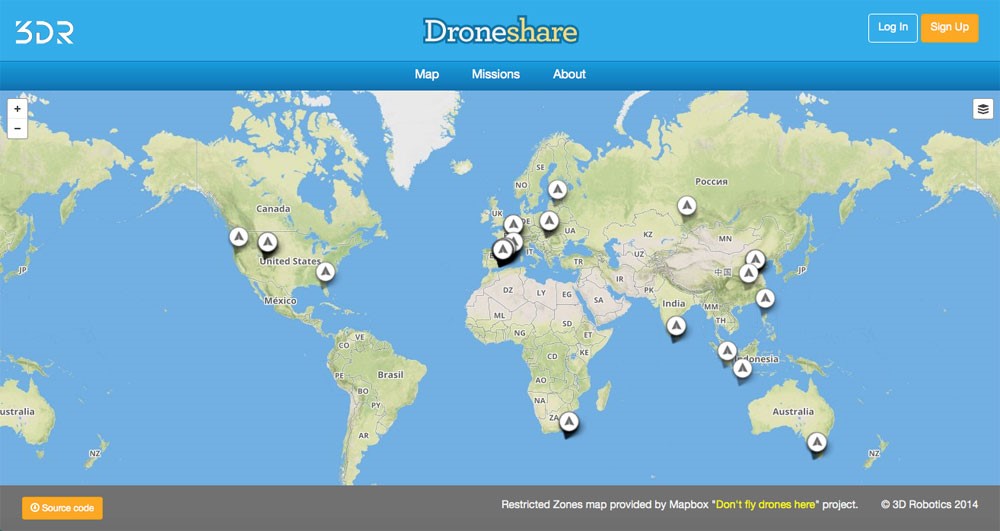Screen dimensions: 1000x531
Task: Select the drone marker next to UK label
Action: [x=513, y=224]
